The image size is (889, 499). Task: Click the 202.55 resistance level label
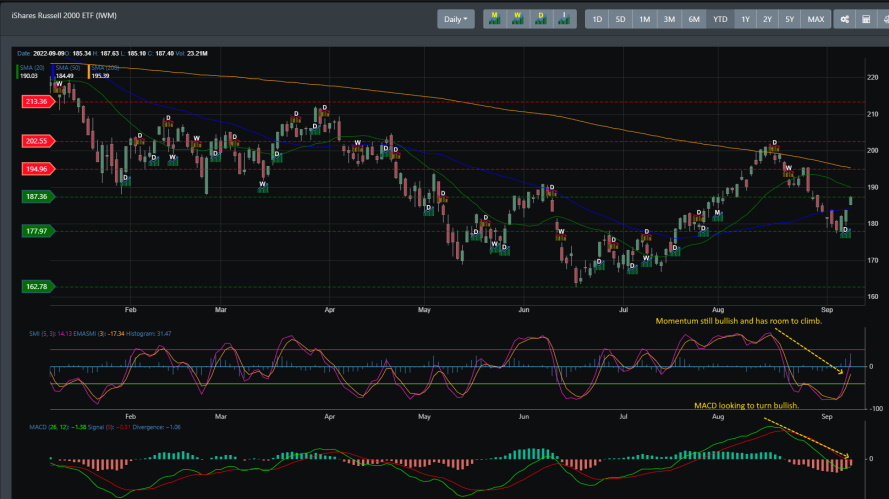pos(38,141)
